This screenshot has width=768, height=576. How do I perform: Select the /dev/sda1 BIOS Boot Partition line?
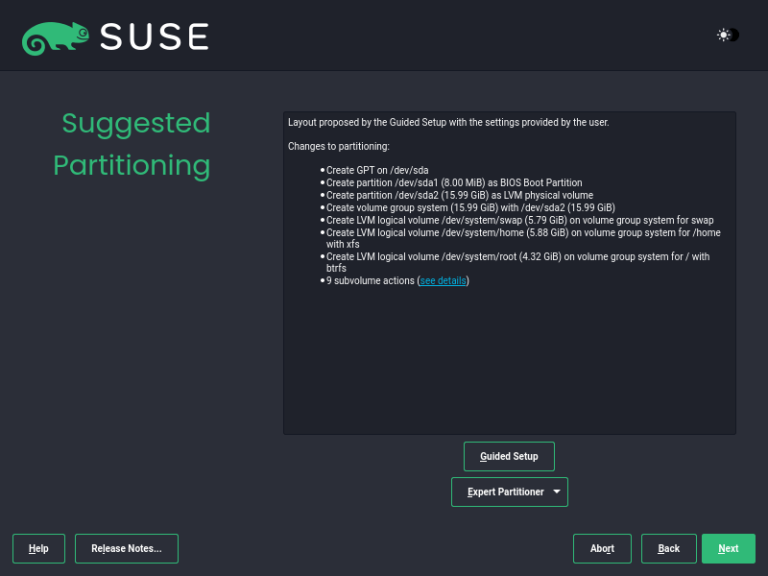coord(454,183)
